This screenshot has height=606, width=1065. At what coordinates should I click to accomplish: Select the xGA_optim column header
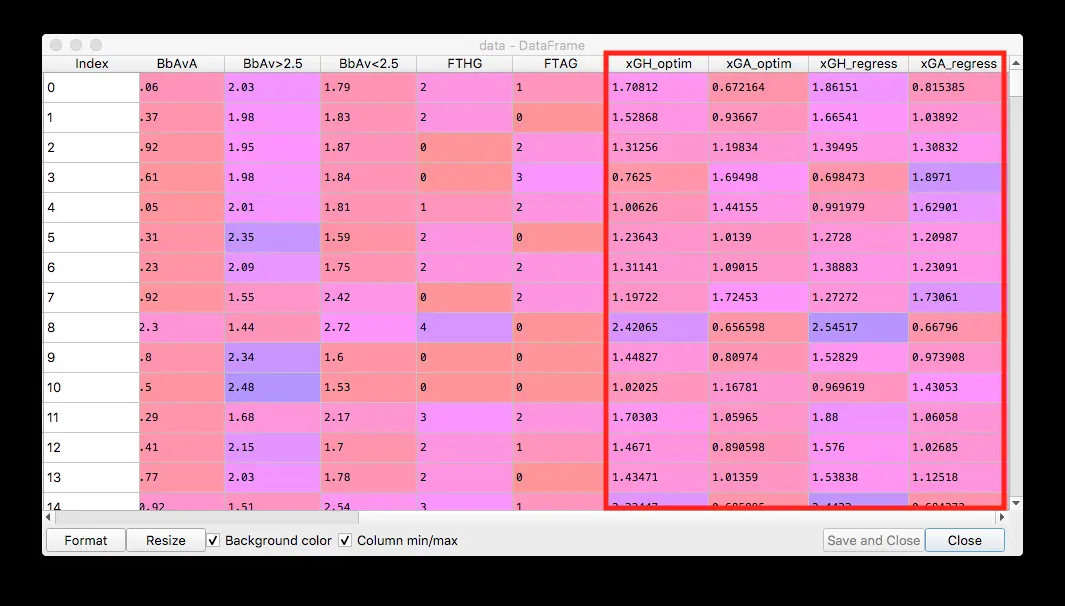tap(759, 64)
